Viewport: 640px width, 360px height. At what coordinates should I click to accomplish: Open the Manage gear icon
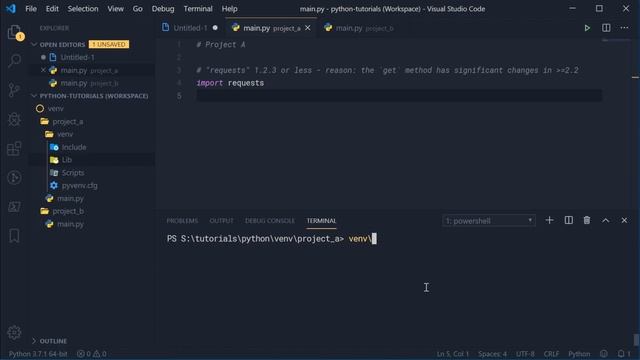click(14, 333)
